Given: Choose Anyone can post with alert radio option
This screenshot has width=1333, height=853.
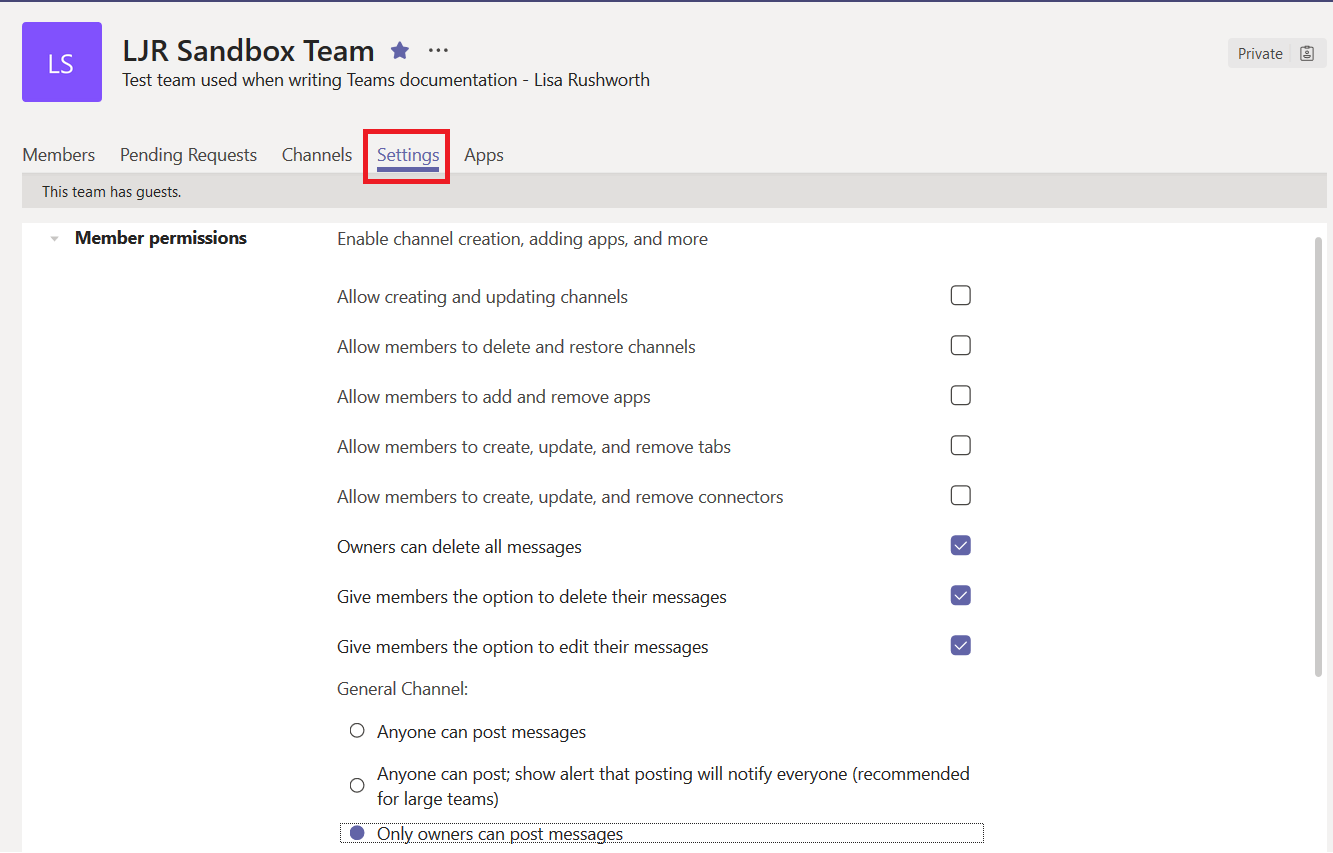Looking at the screenshot, I should (x=357, y=786).
